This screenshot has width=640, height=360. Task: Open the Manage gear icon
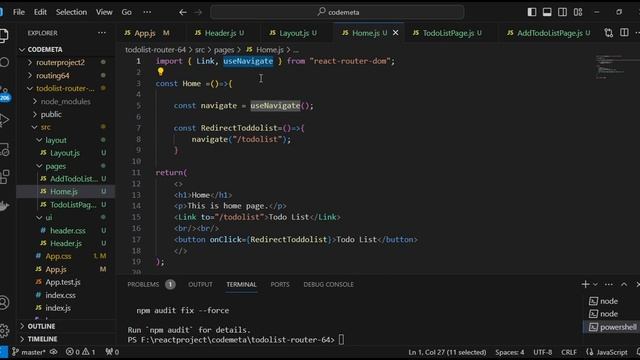(x=4, y=330)
